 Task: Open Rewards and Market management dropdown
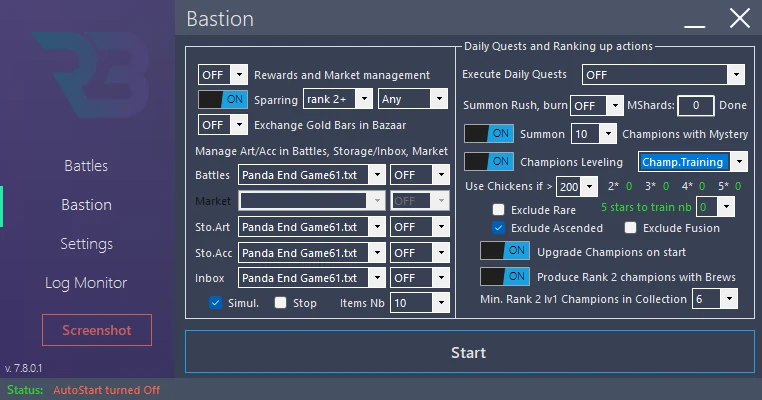pos(223,75)
